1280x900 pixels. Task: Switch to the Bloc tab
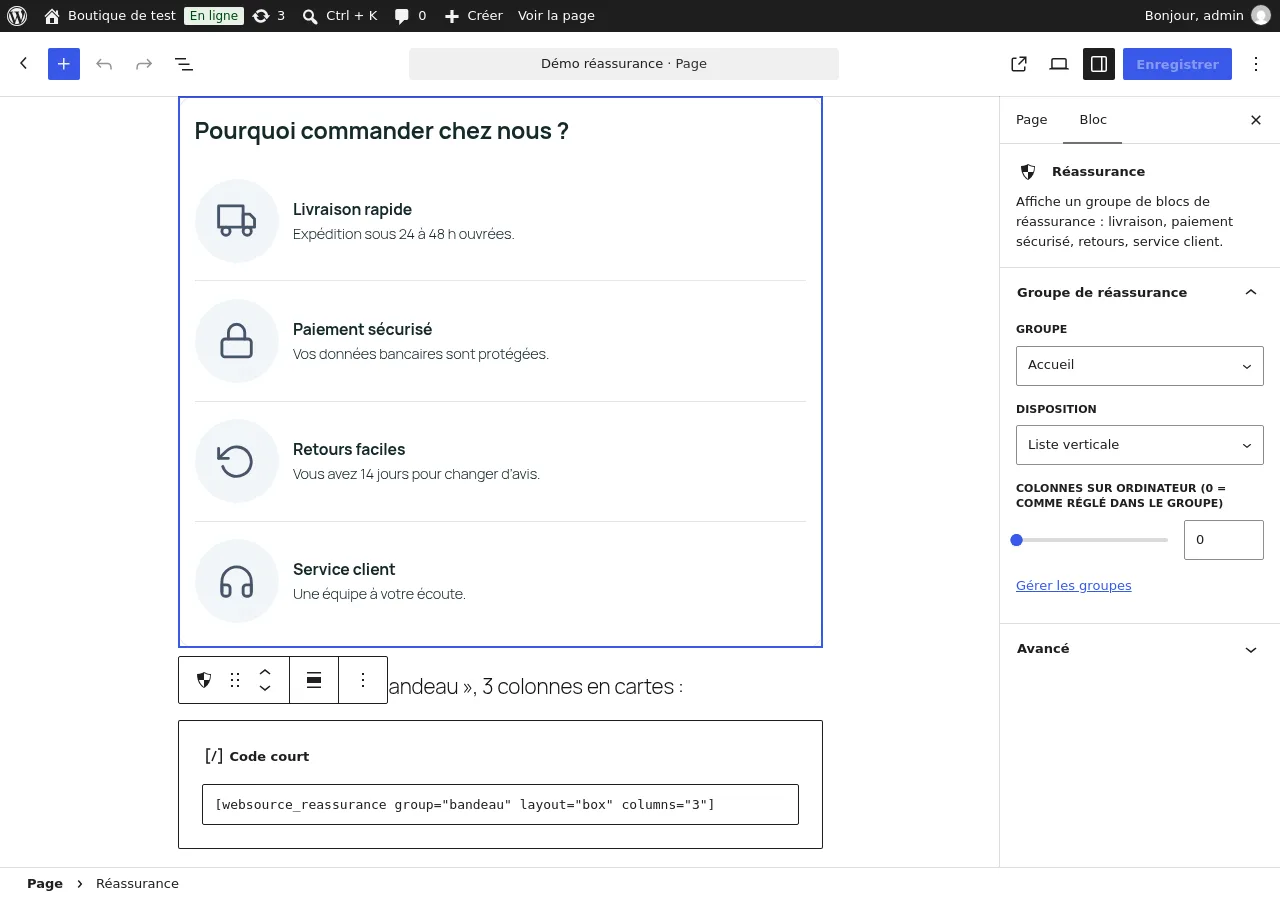point(1093,120)
